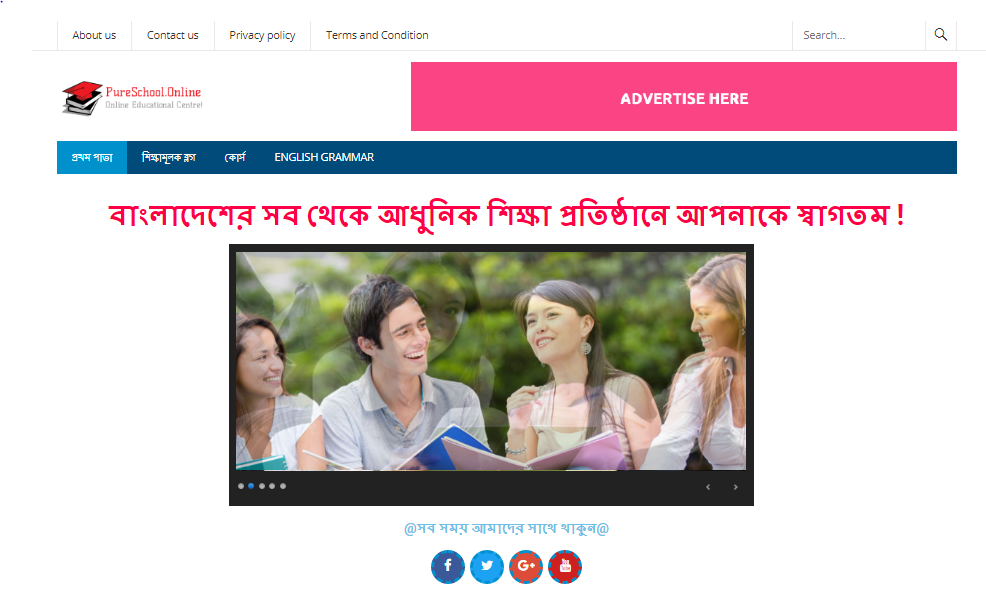
Task: Open the Facebook social icon
Action: click(x=448, y=567)
